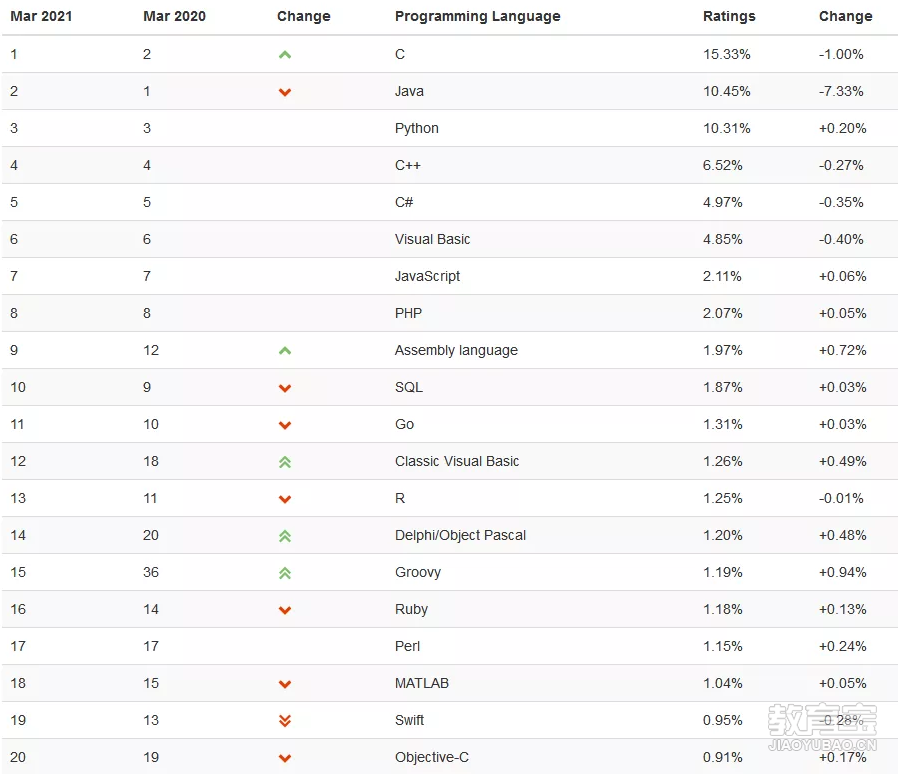The width and height of the screenshot is (898, 774).
Task: Click the Ratings column header
Action: [729, 16]
